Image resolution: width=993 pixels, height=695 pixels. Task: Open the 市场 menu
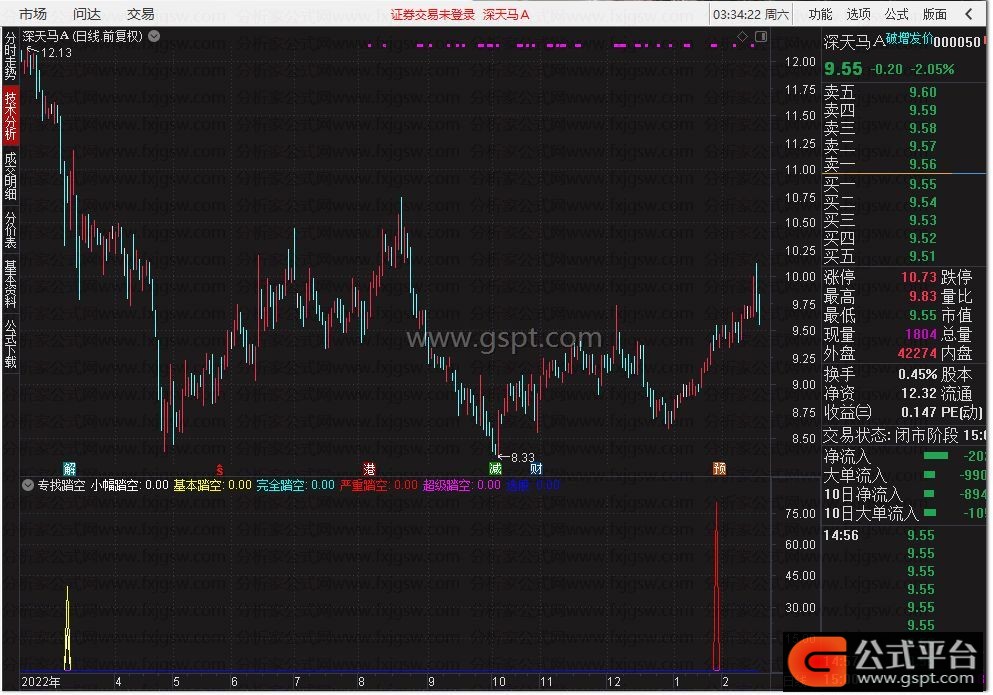tap(32, 14)
